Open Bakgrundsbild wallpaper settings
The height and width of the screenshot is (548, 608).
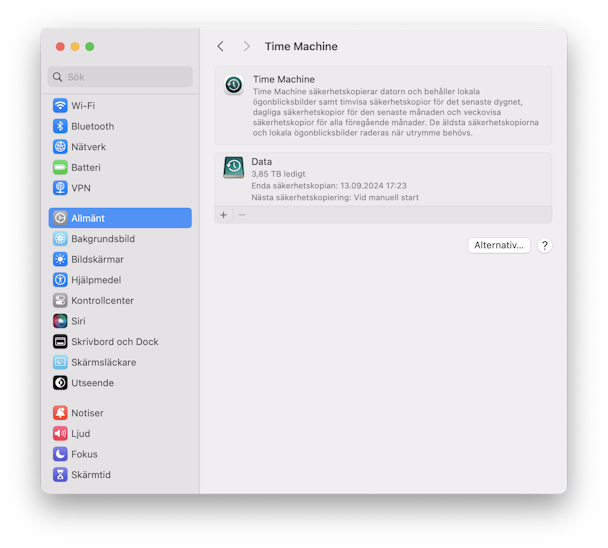[x=120, y=239]
